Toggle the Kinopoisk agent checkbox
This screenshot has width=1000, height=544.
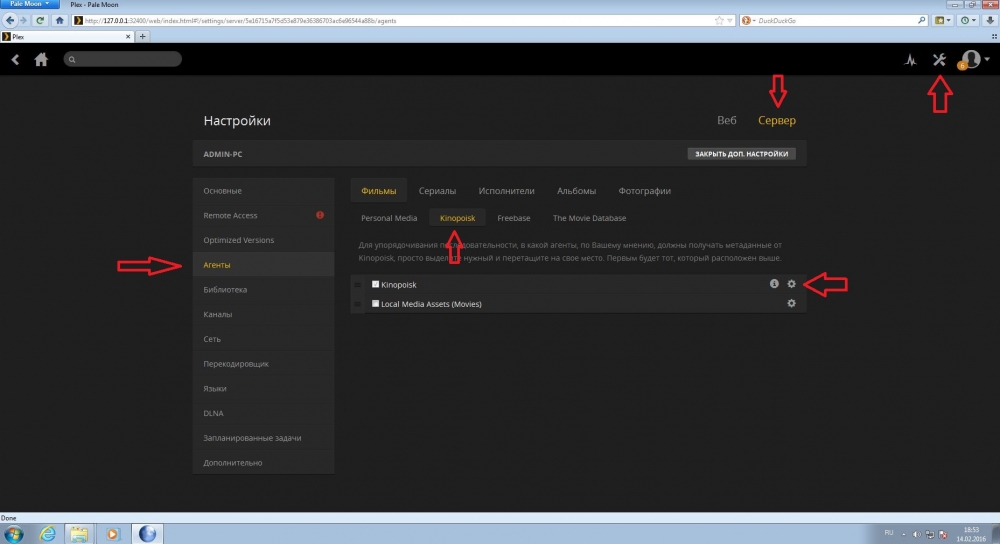tap(376, 285)
